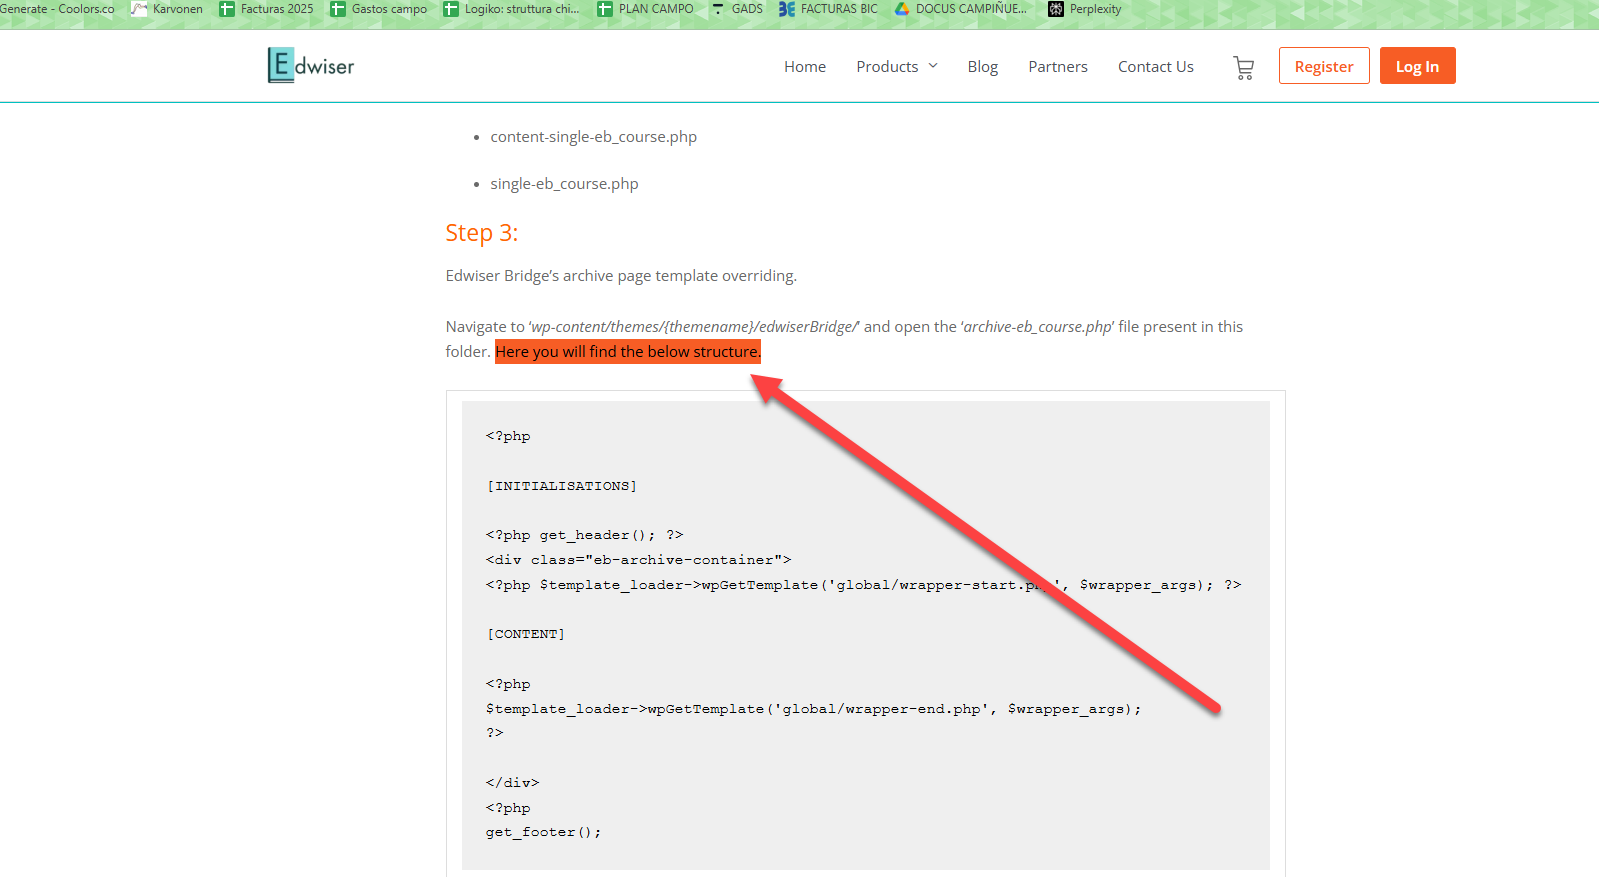Click the highlighted 'Here you will find the below structure.' text
The width and height of the screenshot is (1599, 877).
tap(628, 352)
